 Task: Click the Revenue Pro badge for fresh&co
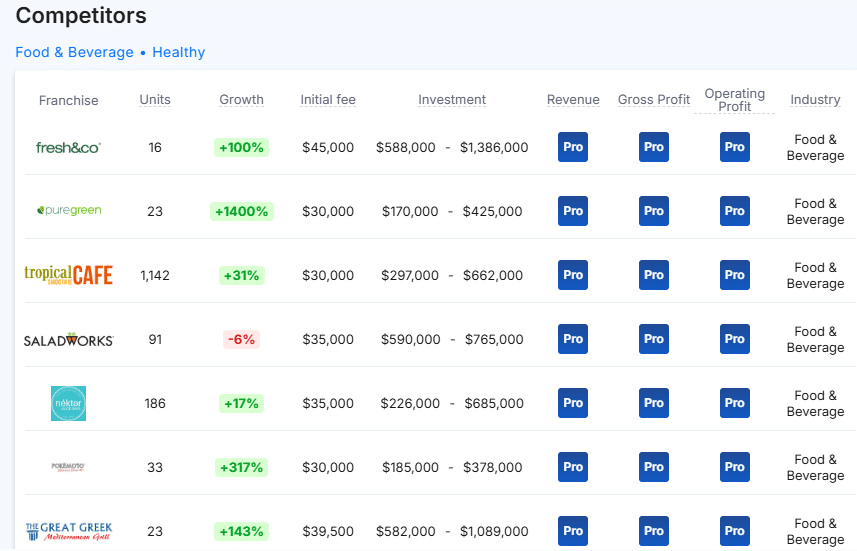click(x=573, y=147)
